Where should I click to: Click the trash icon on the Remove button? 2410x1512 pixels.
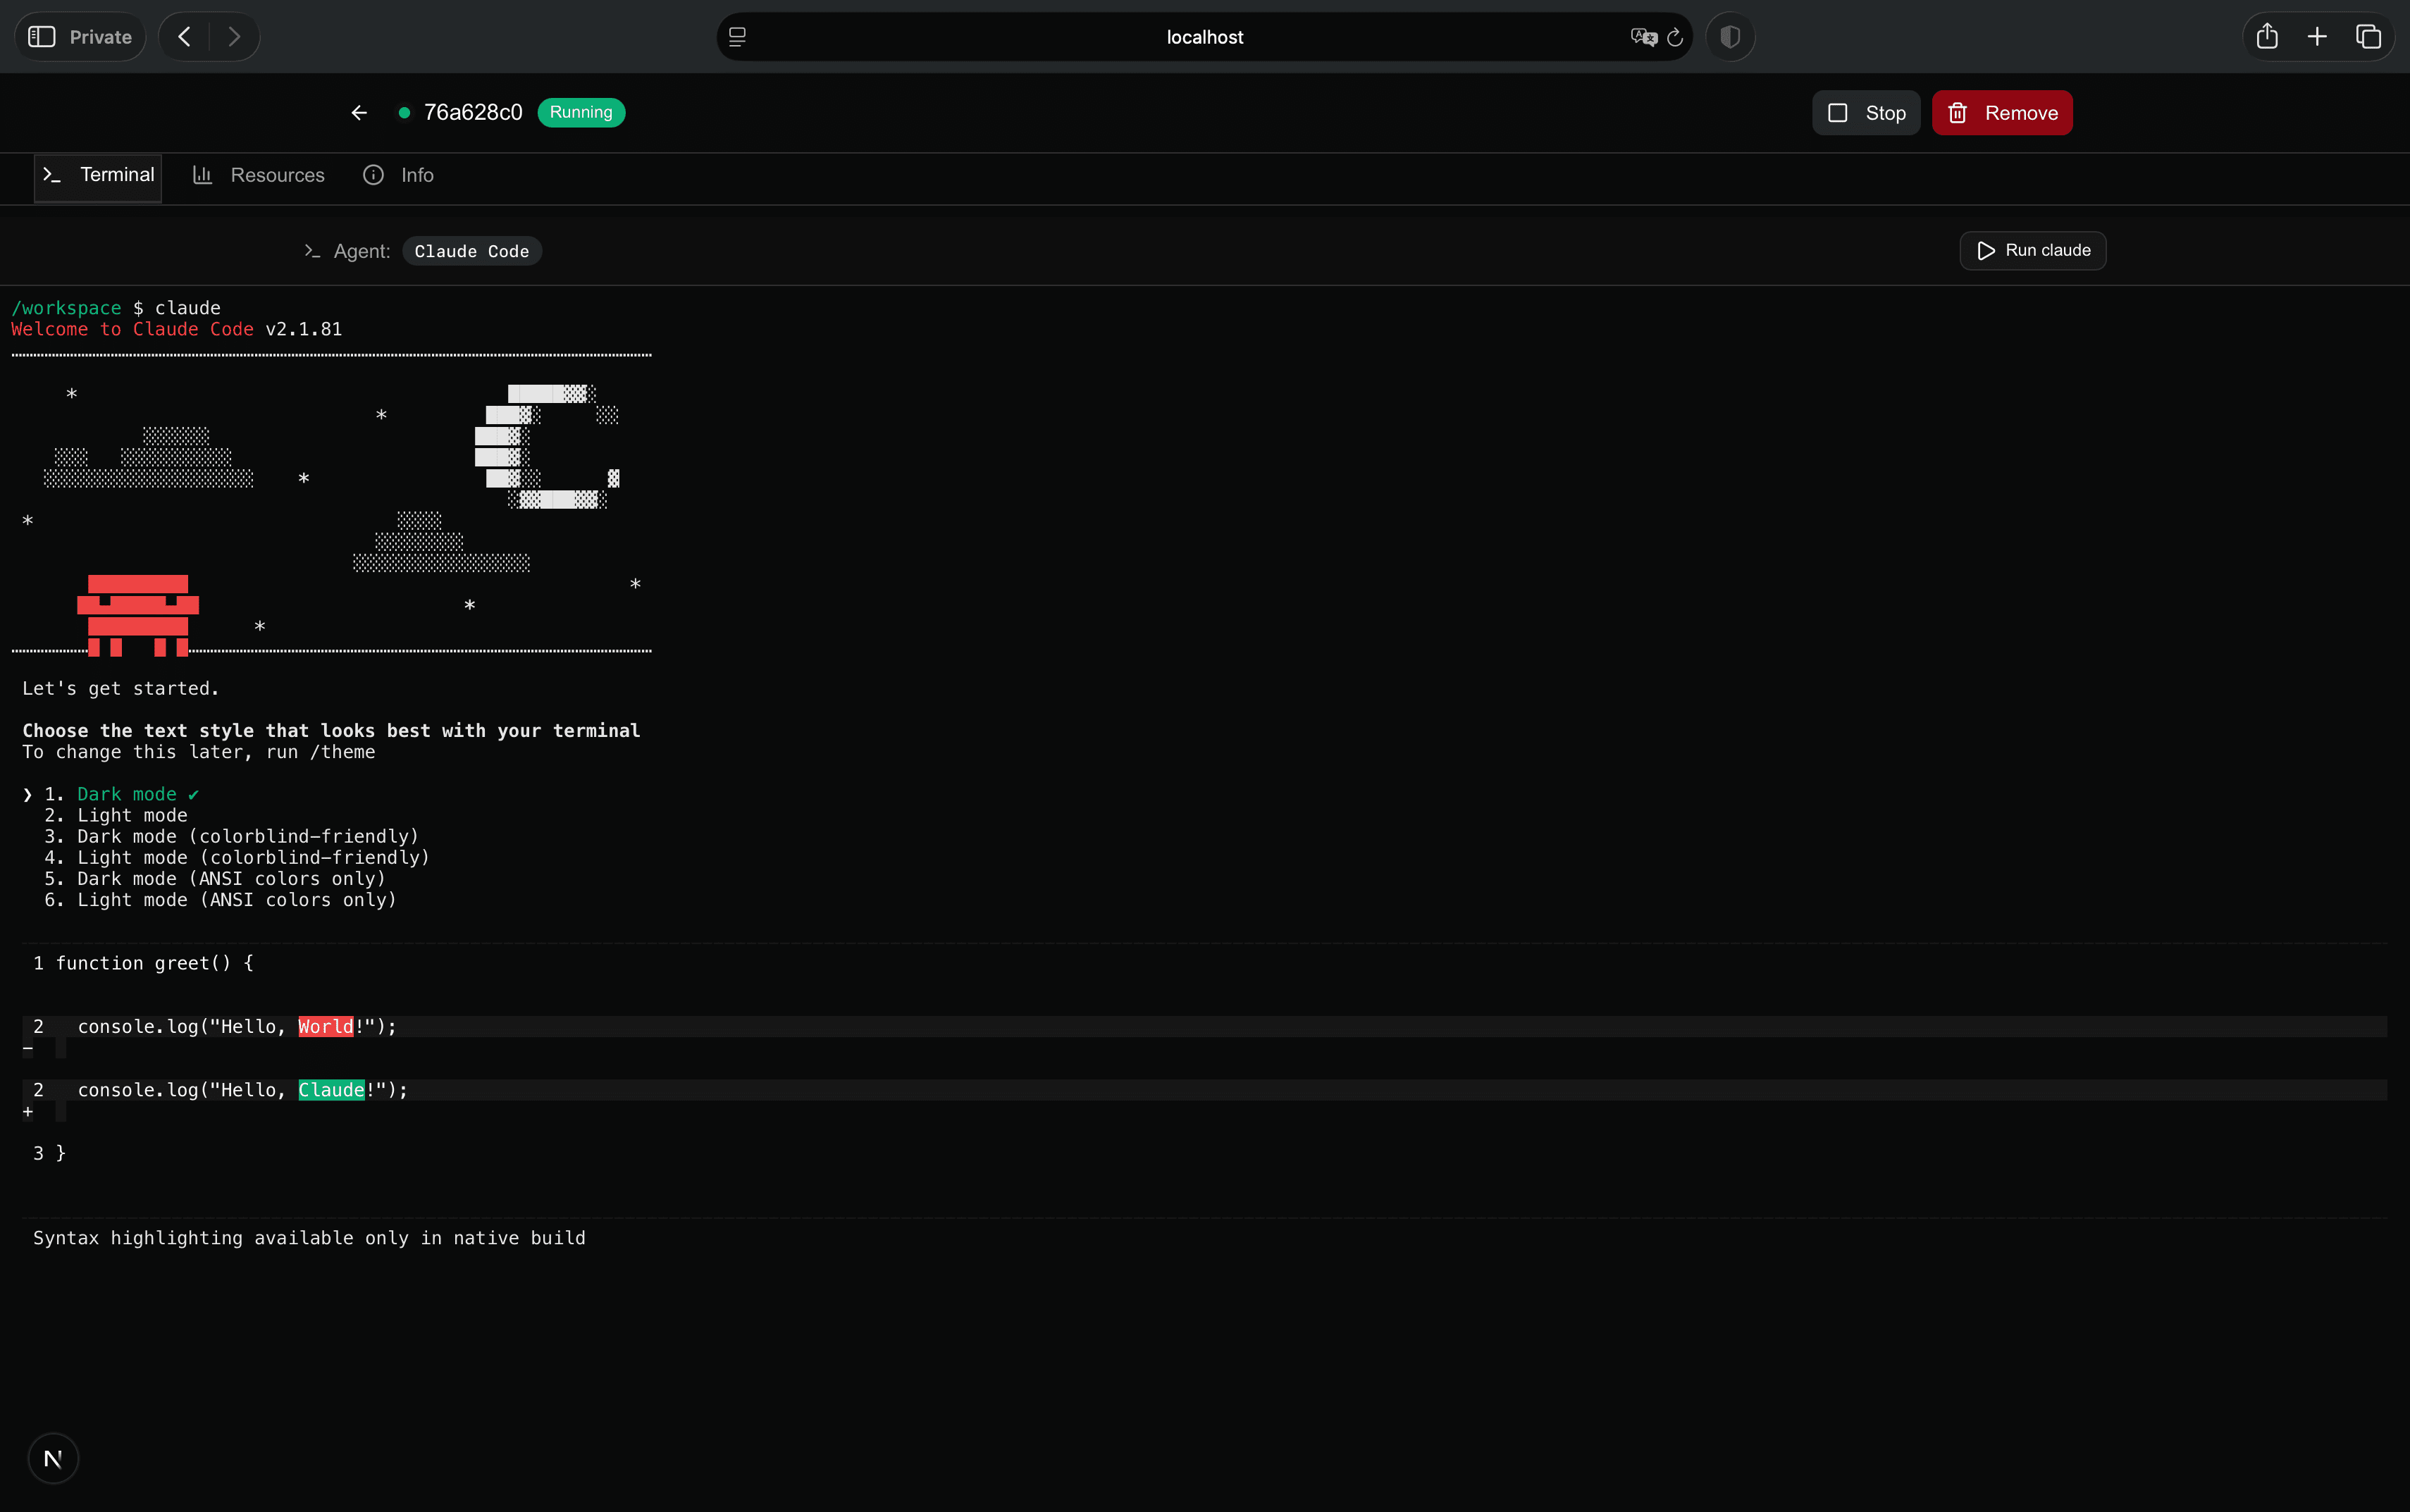[x=1957, y=112]
